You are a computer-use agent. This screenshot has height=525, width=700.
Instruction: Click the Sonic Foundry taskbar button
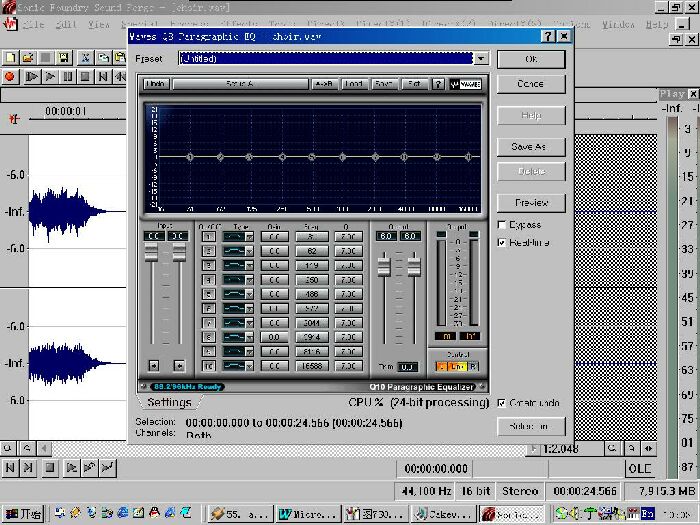512,514
